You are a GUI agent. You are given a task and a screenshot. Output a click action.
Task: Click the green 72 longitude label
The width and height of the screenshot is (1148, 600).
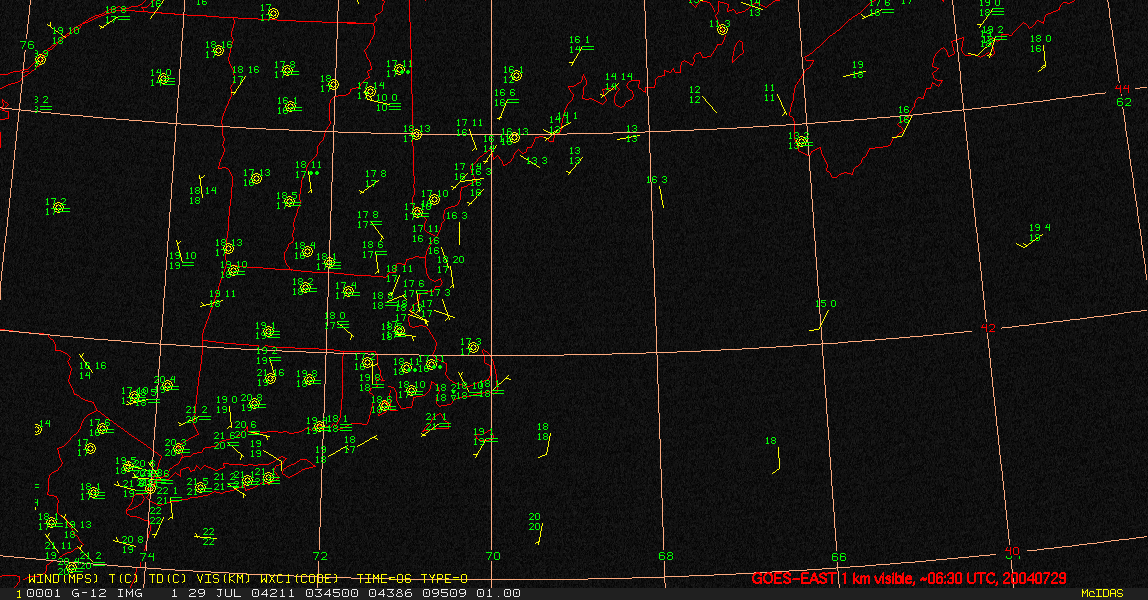[x=320, y=556]
